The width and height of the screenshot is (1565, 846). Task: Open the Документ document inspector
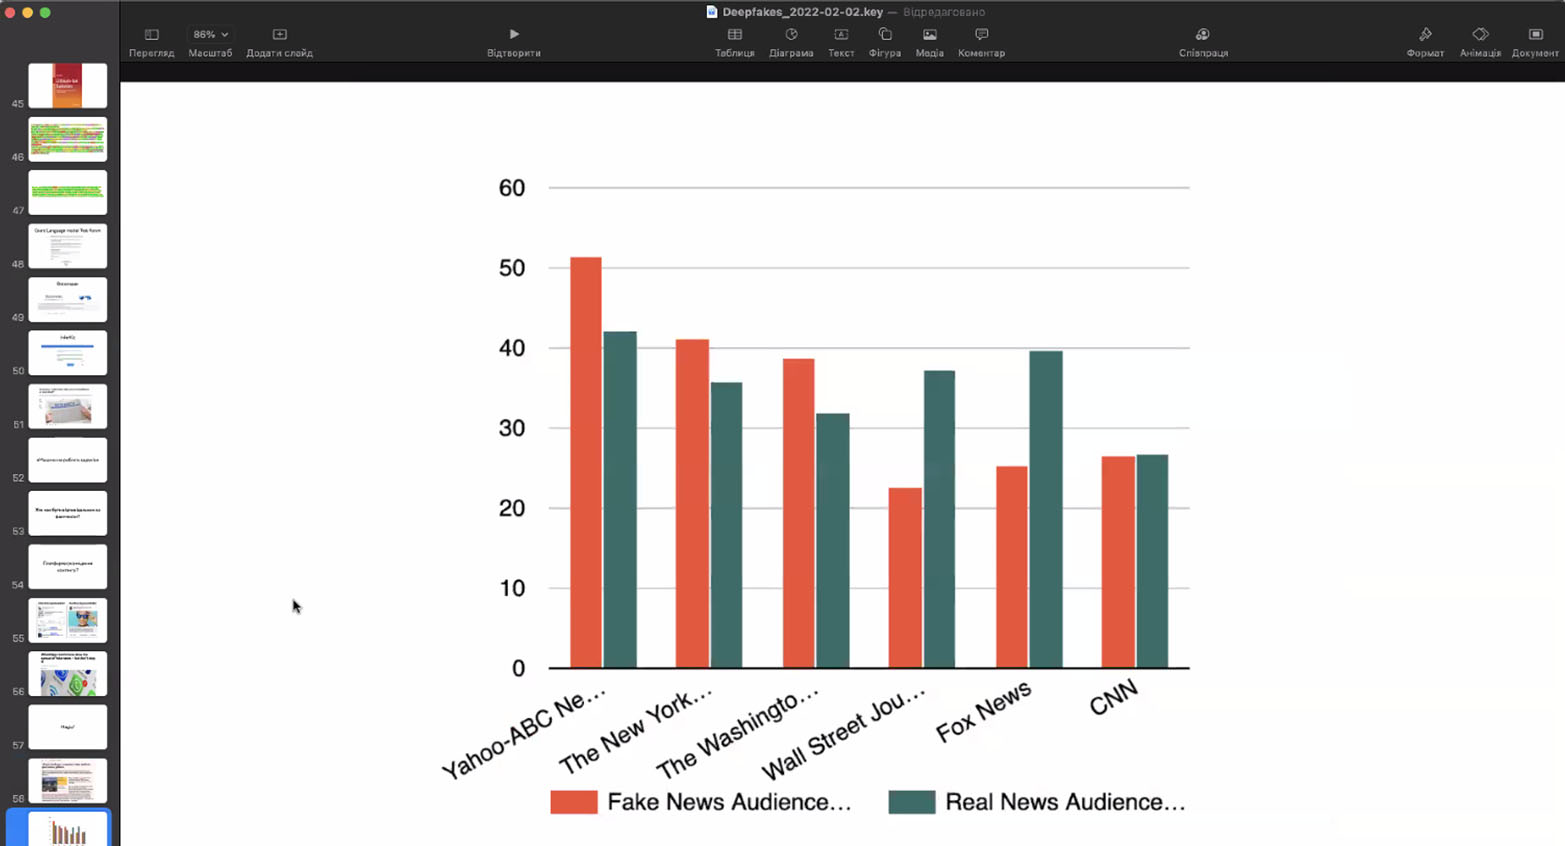coord(1535,42)
